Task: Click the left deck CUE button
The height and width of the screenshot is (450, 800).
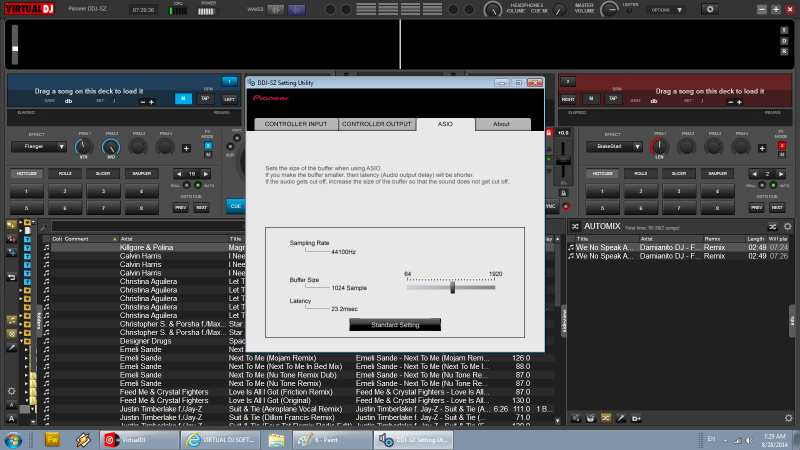Action: pos(235,206)
